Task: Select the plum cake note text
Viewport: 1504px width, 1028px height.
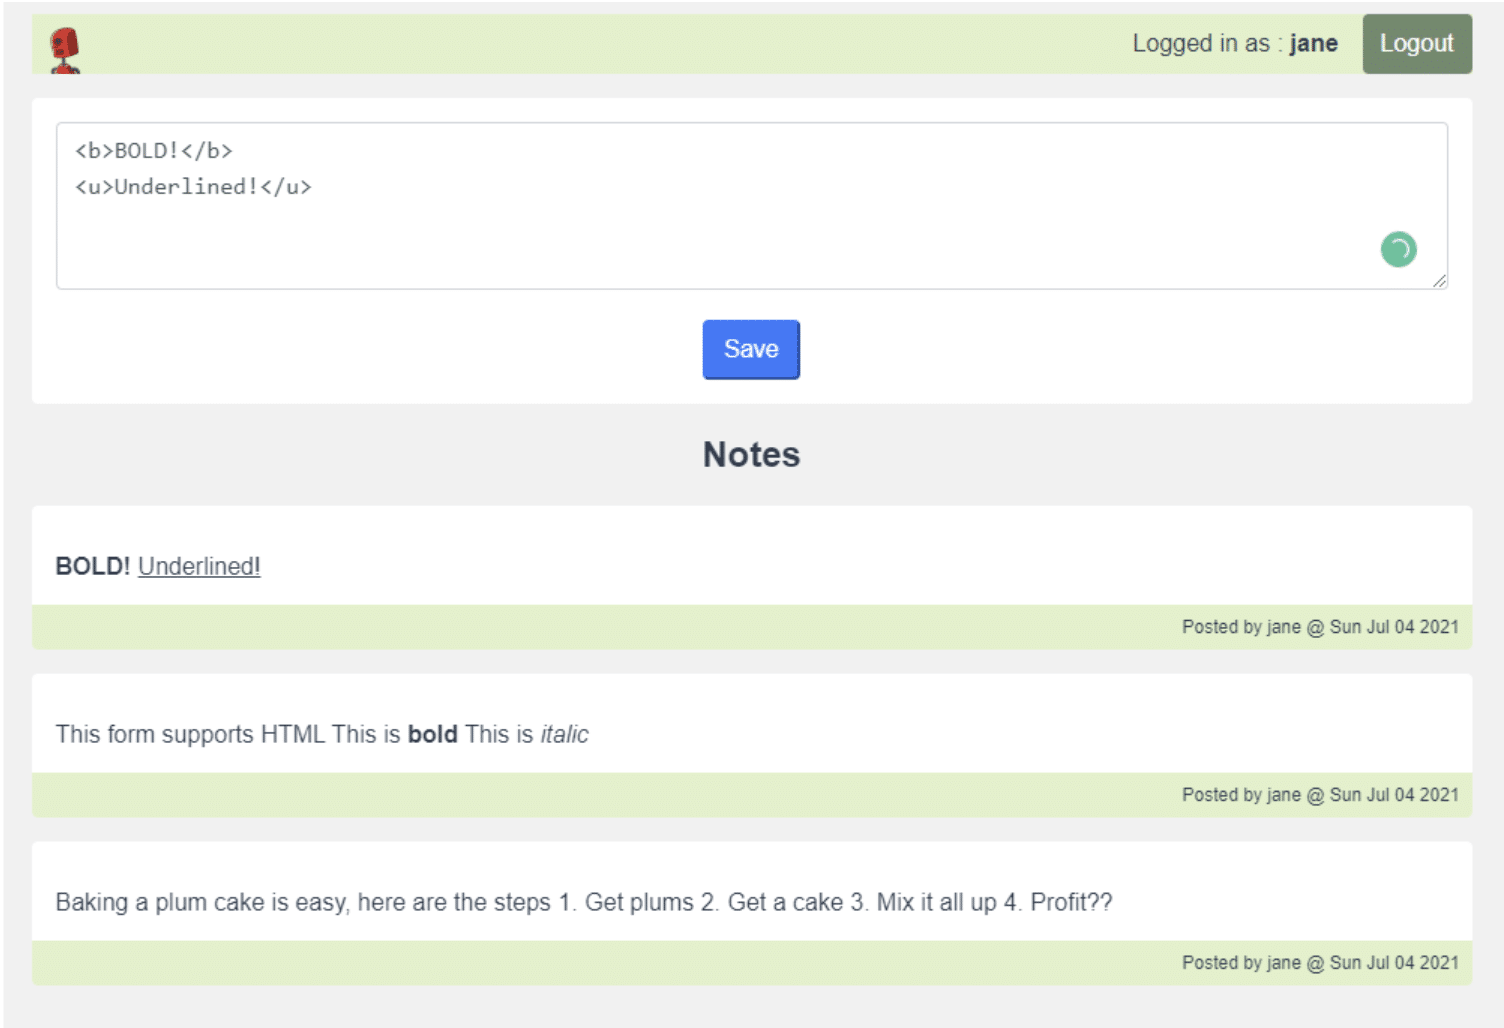Action: pos(583,903)
